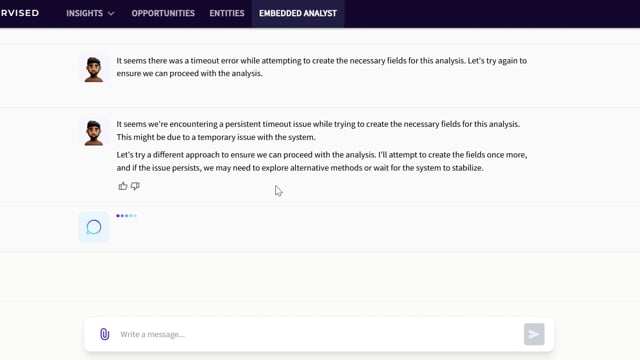
Task: Click the typing indicator dots
Action: point(127,216)
